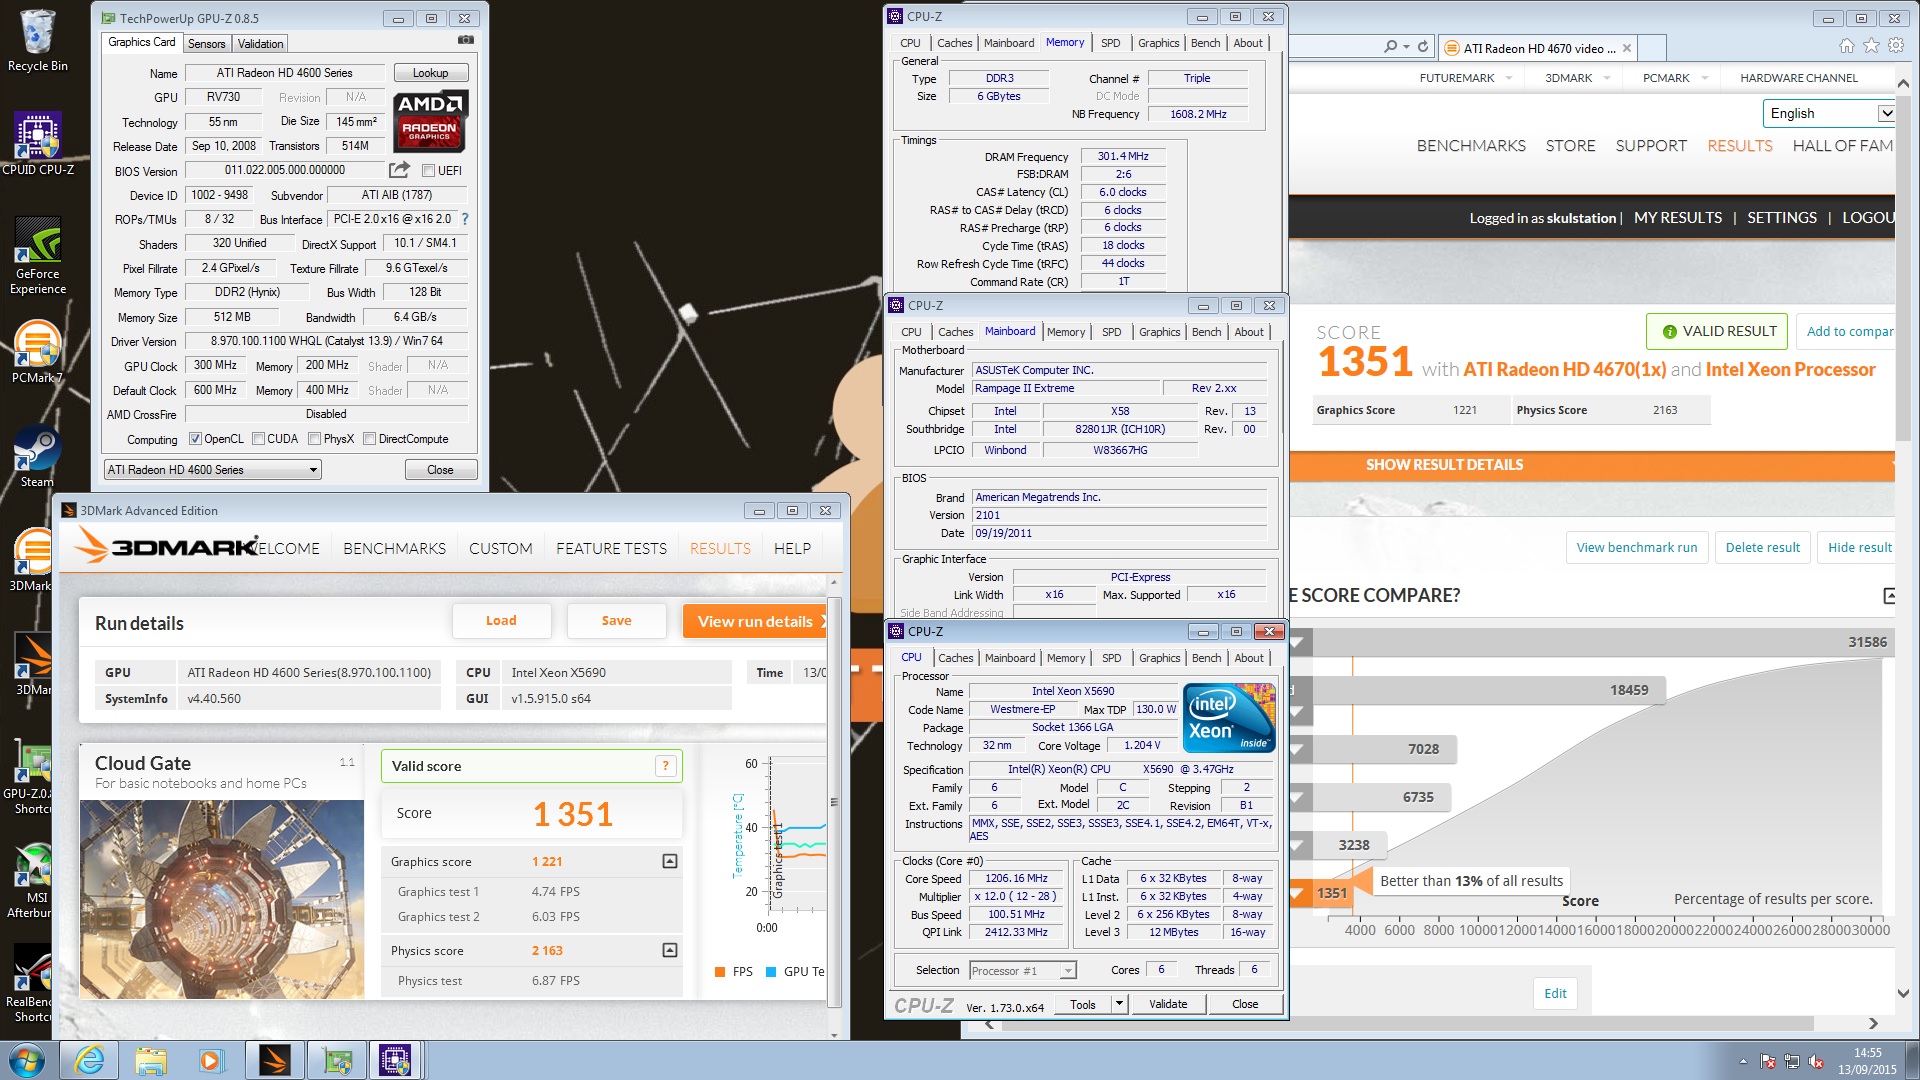This screenshot has height=1080, width=1920.
Task: Open GeForce Experience desktop icon
Action: 38,255
